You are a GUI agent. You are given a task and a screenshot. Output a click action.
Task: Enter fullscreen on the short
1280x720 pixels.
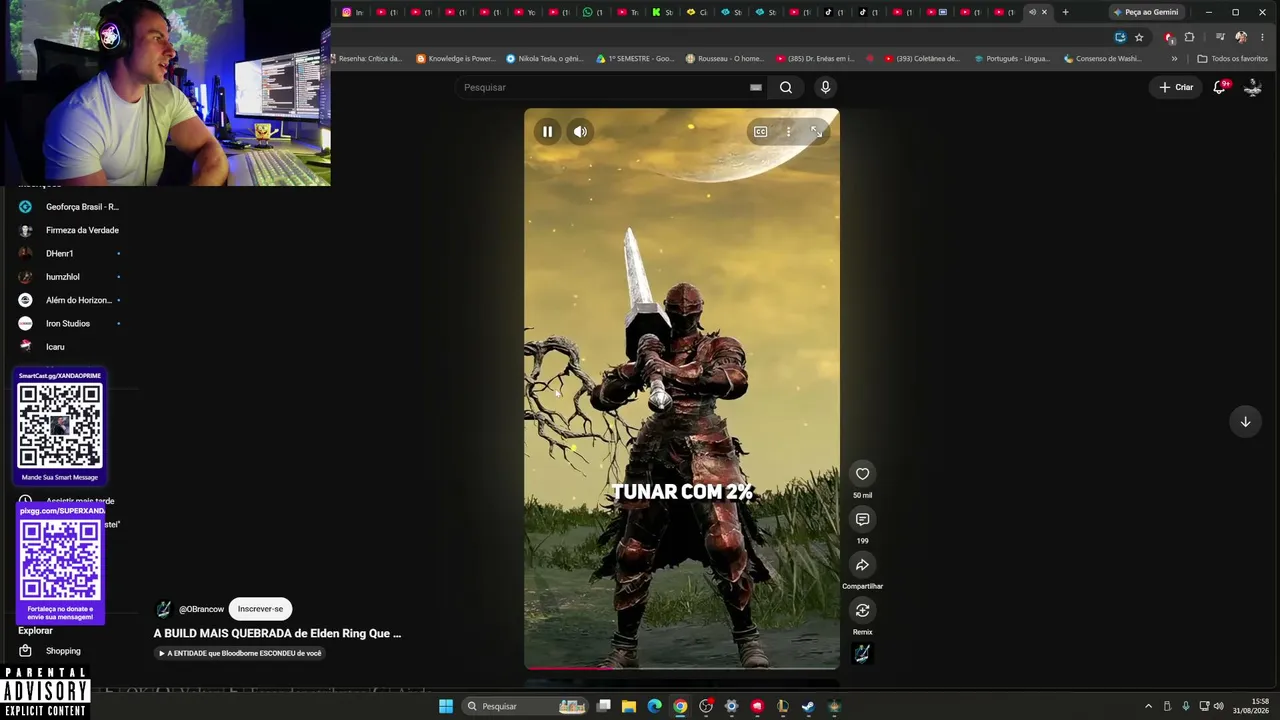(816, 132)
